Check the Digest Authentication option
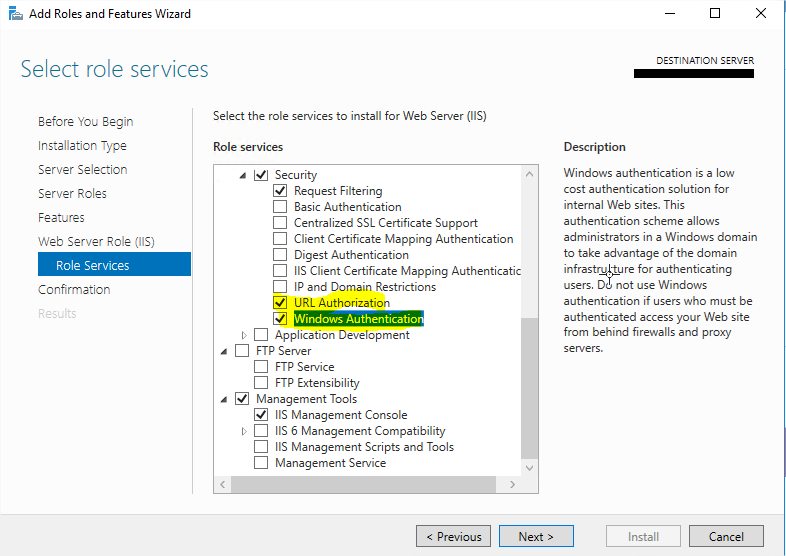786x556 pixels. pyautogui.click(x=280, y=255)
